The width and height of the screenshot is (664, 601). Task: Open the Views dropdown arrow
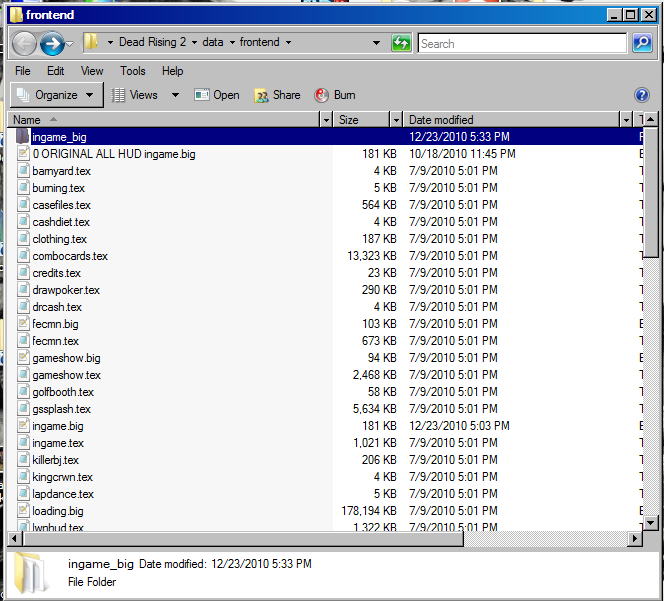click(x=175, y=95)
